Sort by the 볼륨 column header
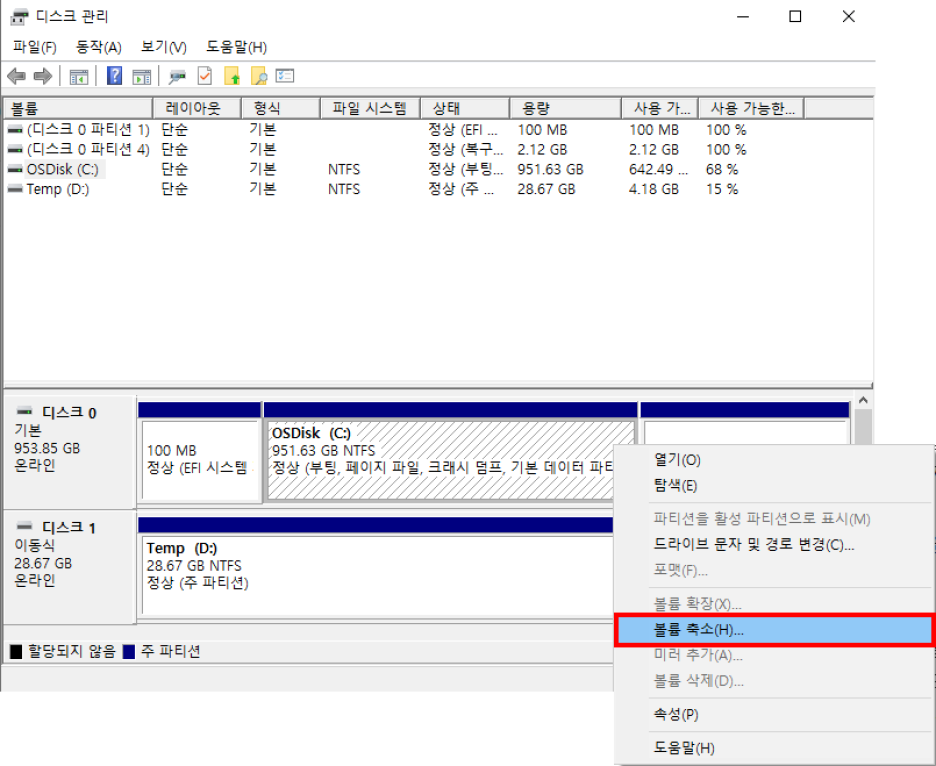This screenshot has height=766, width=936. click(x=78, y=108)
